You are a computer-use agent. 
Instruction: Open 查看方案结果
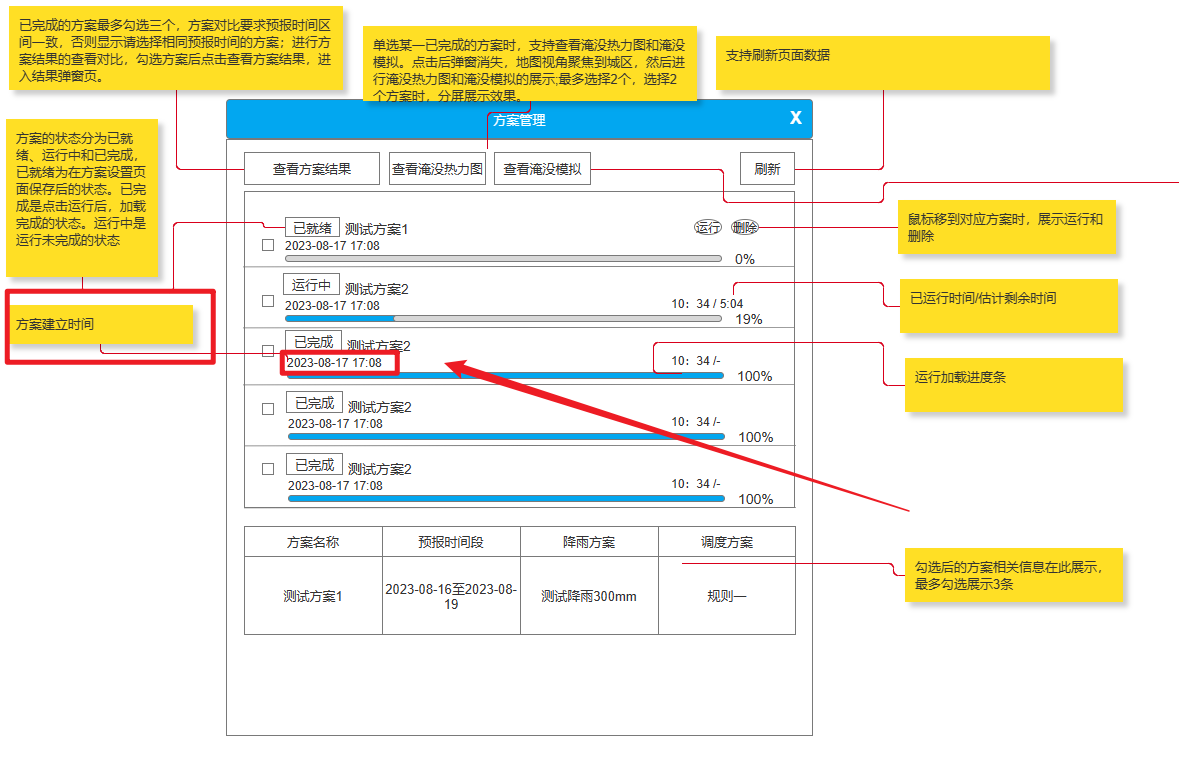312,169
